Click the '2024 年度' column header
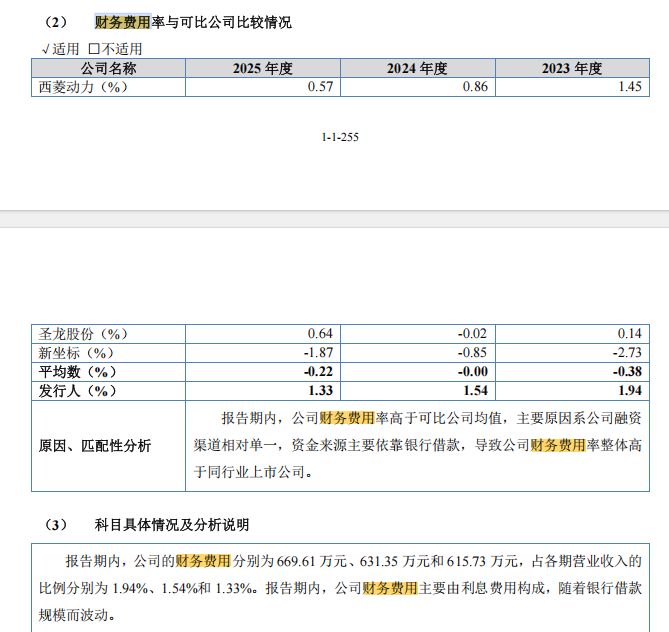The width and height of the screenshot is (669, 632). coord(417,68)
